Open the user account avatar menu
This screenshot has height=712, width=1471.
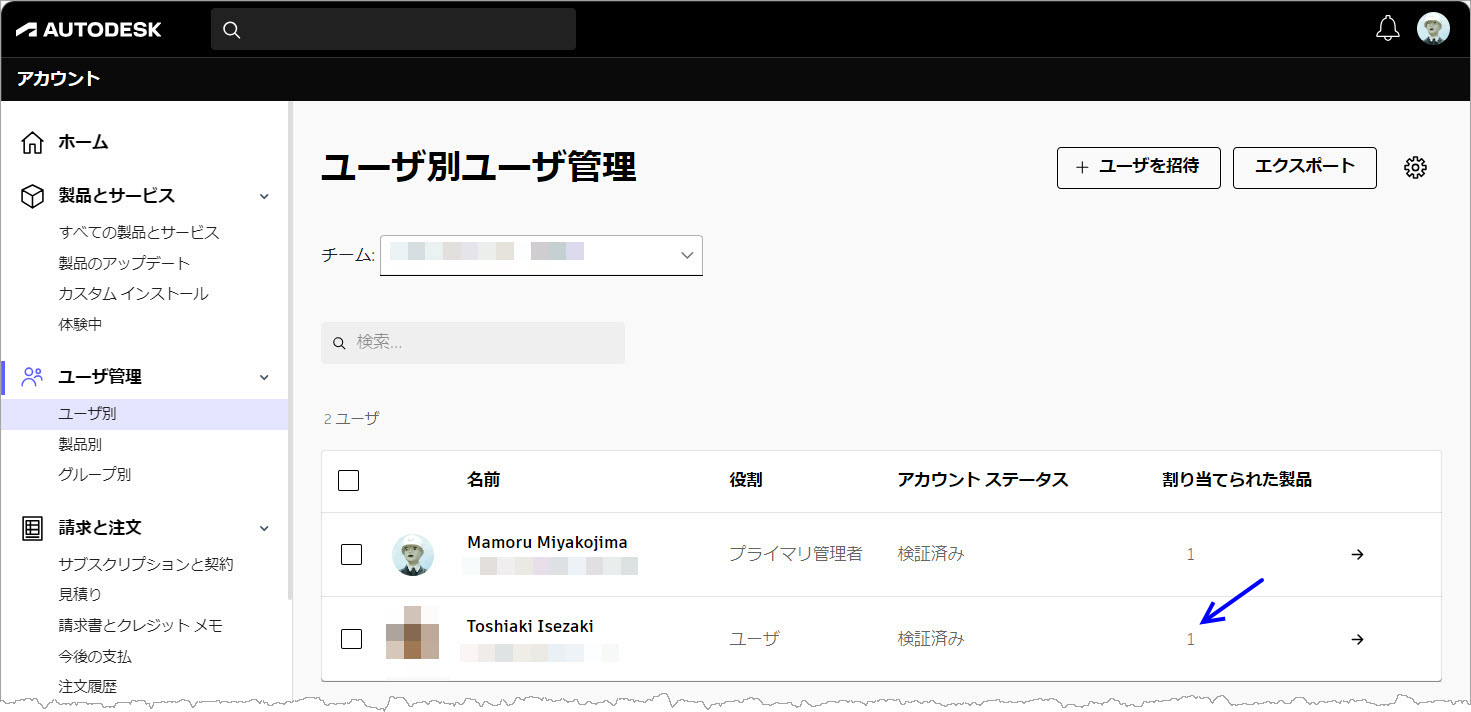pyautogui.click(x=1434, y=28)
